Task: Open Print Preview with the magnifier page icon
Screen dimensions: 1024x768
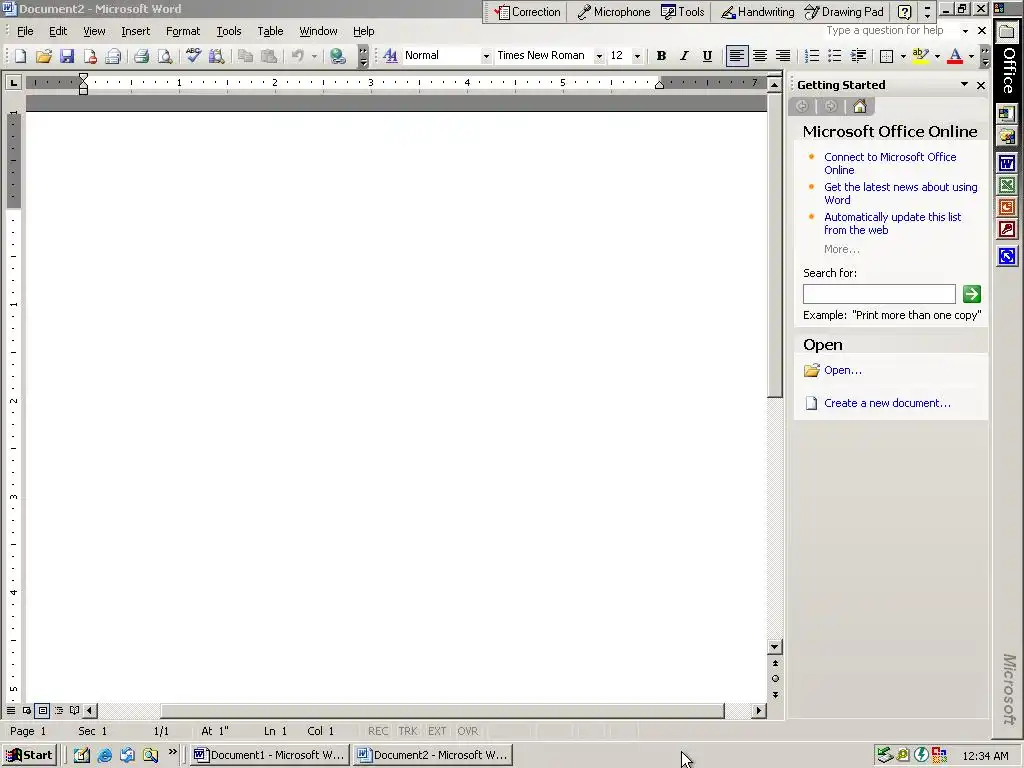Action: click(165, 56)
